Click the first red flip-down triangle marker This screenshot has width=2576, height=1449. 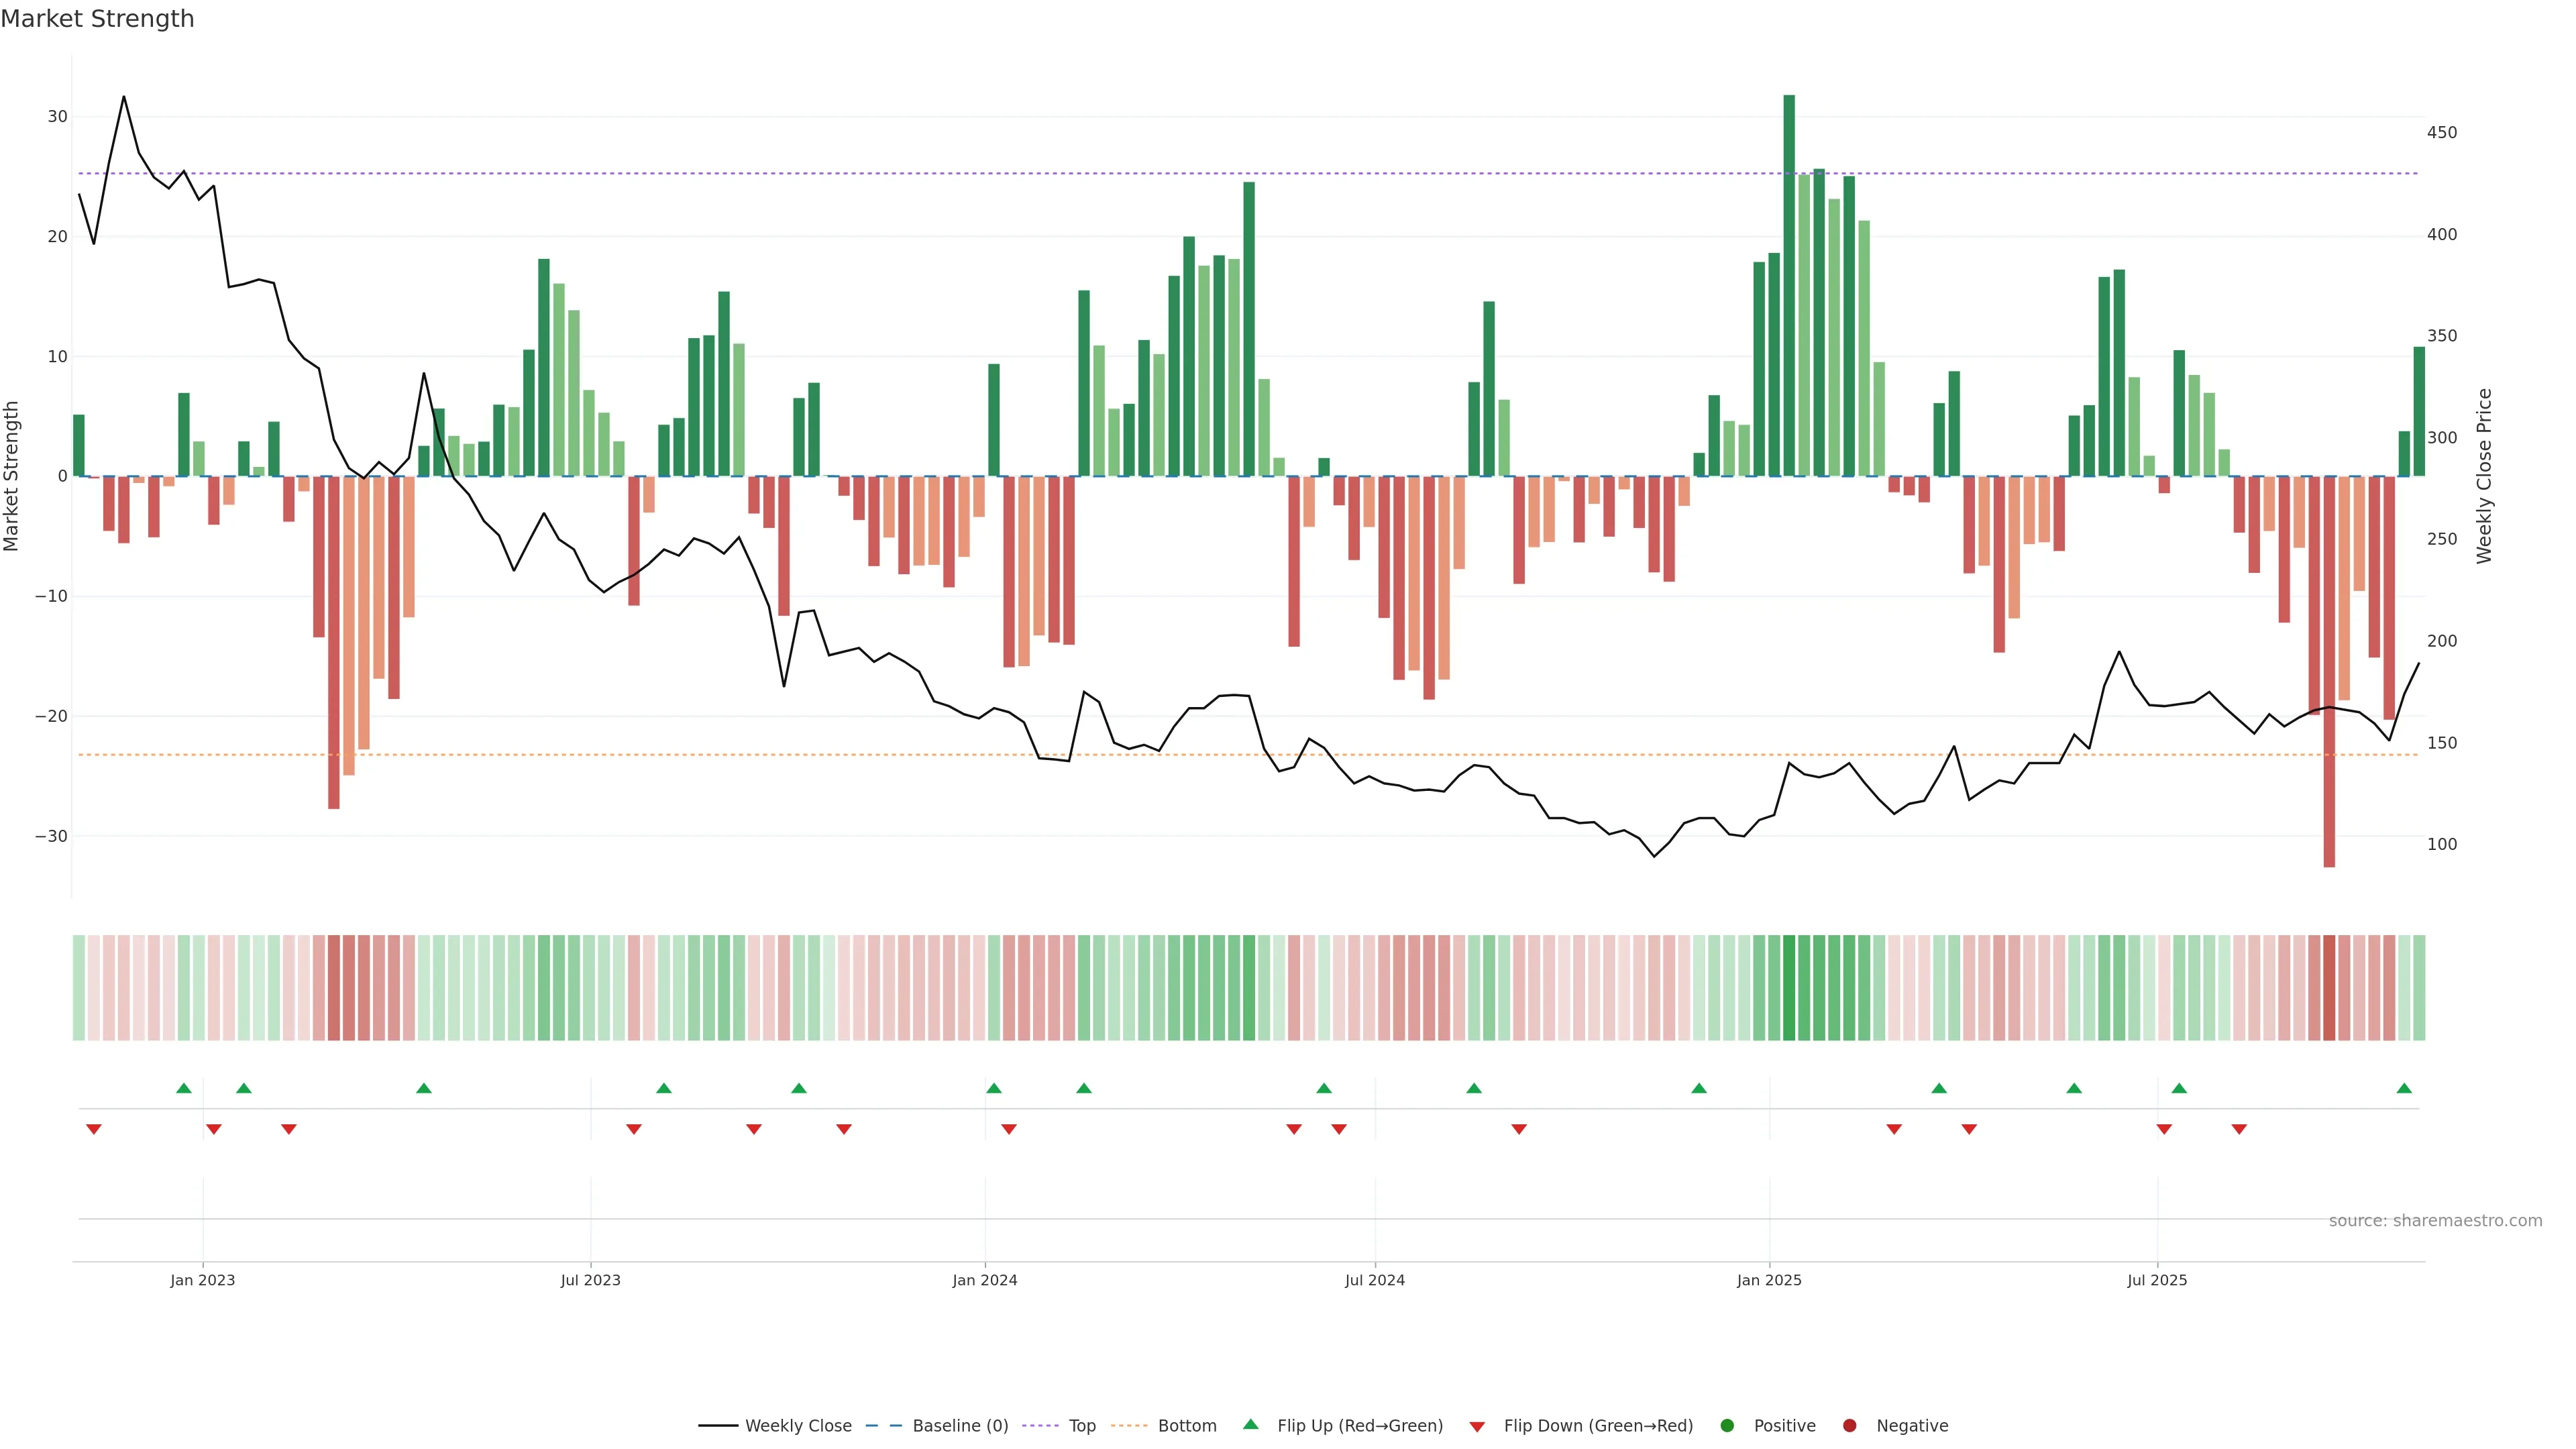[94, 1129]
